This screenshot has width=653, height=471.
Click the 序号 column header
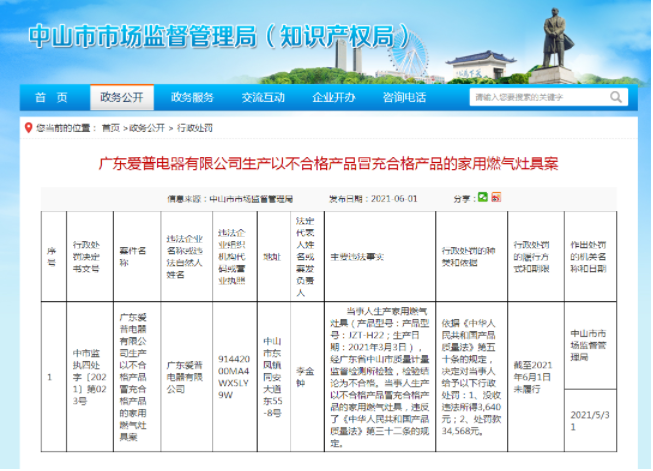[54, 257]
